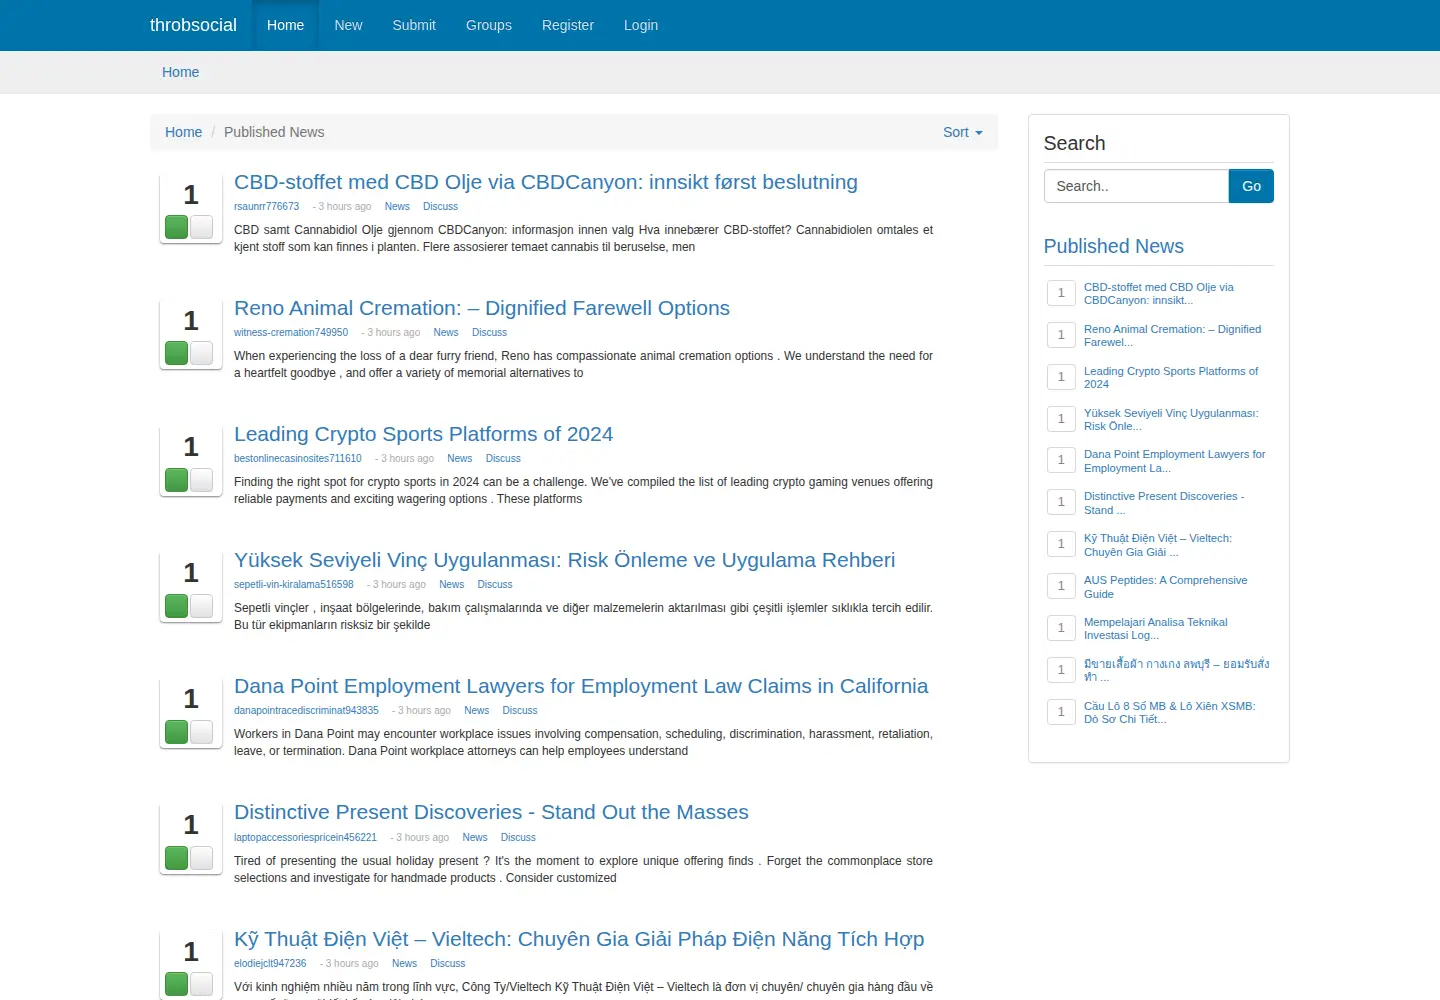
Task: Upvote the CBD-stoffet post with green button
Action: (177, 227)
